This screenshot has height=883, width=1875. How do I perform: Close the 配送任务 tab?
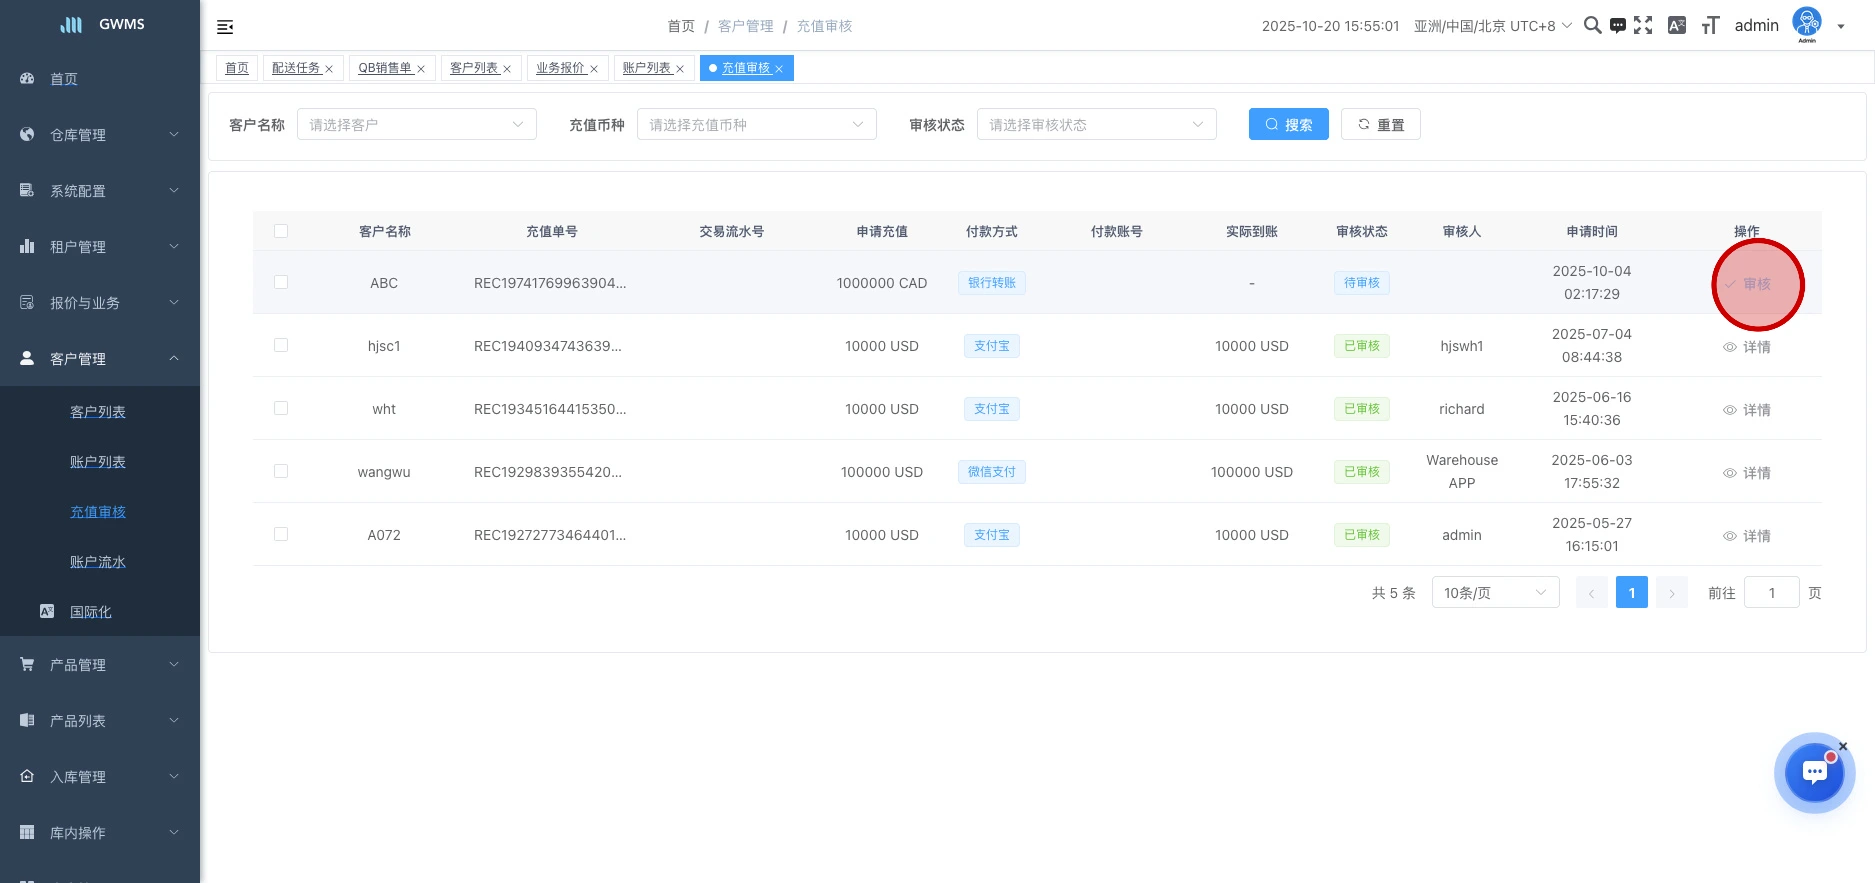329,69
